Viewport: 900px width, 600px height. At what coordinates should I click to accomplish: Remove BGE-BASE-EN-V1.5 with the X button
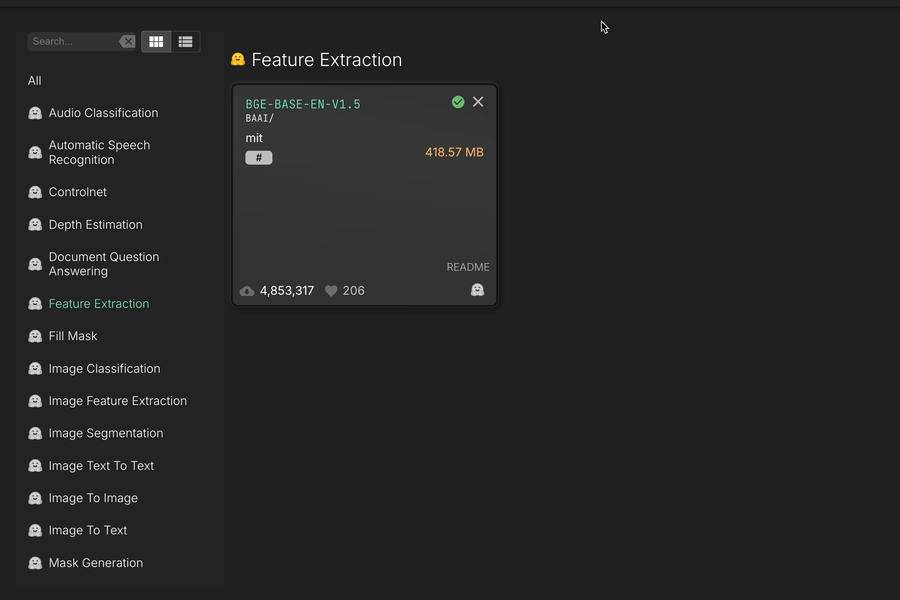click(478, 101)
